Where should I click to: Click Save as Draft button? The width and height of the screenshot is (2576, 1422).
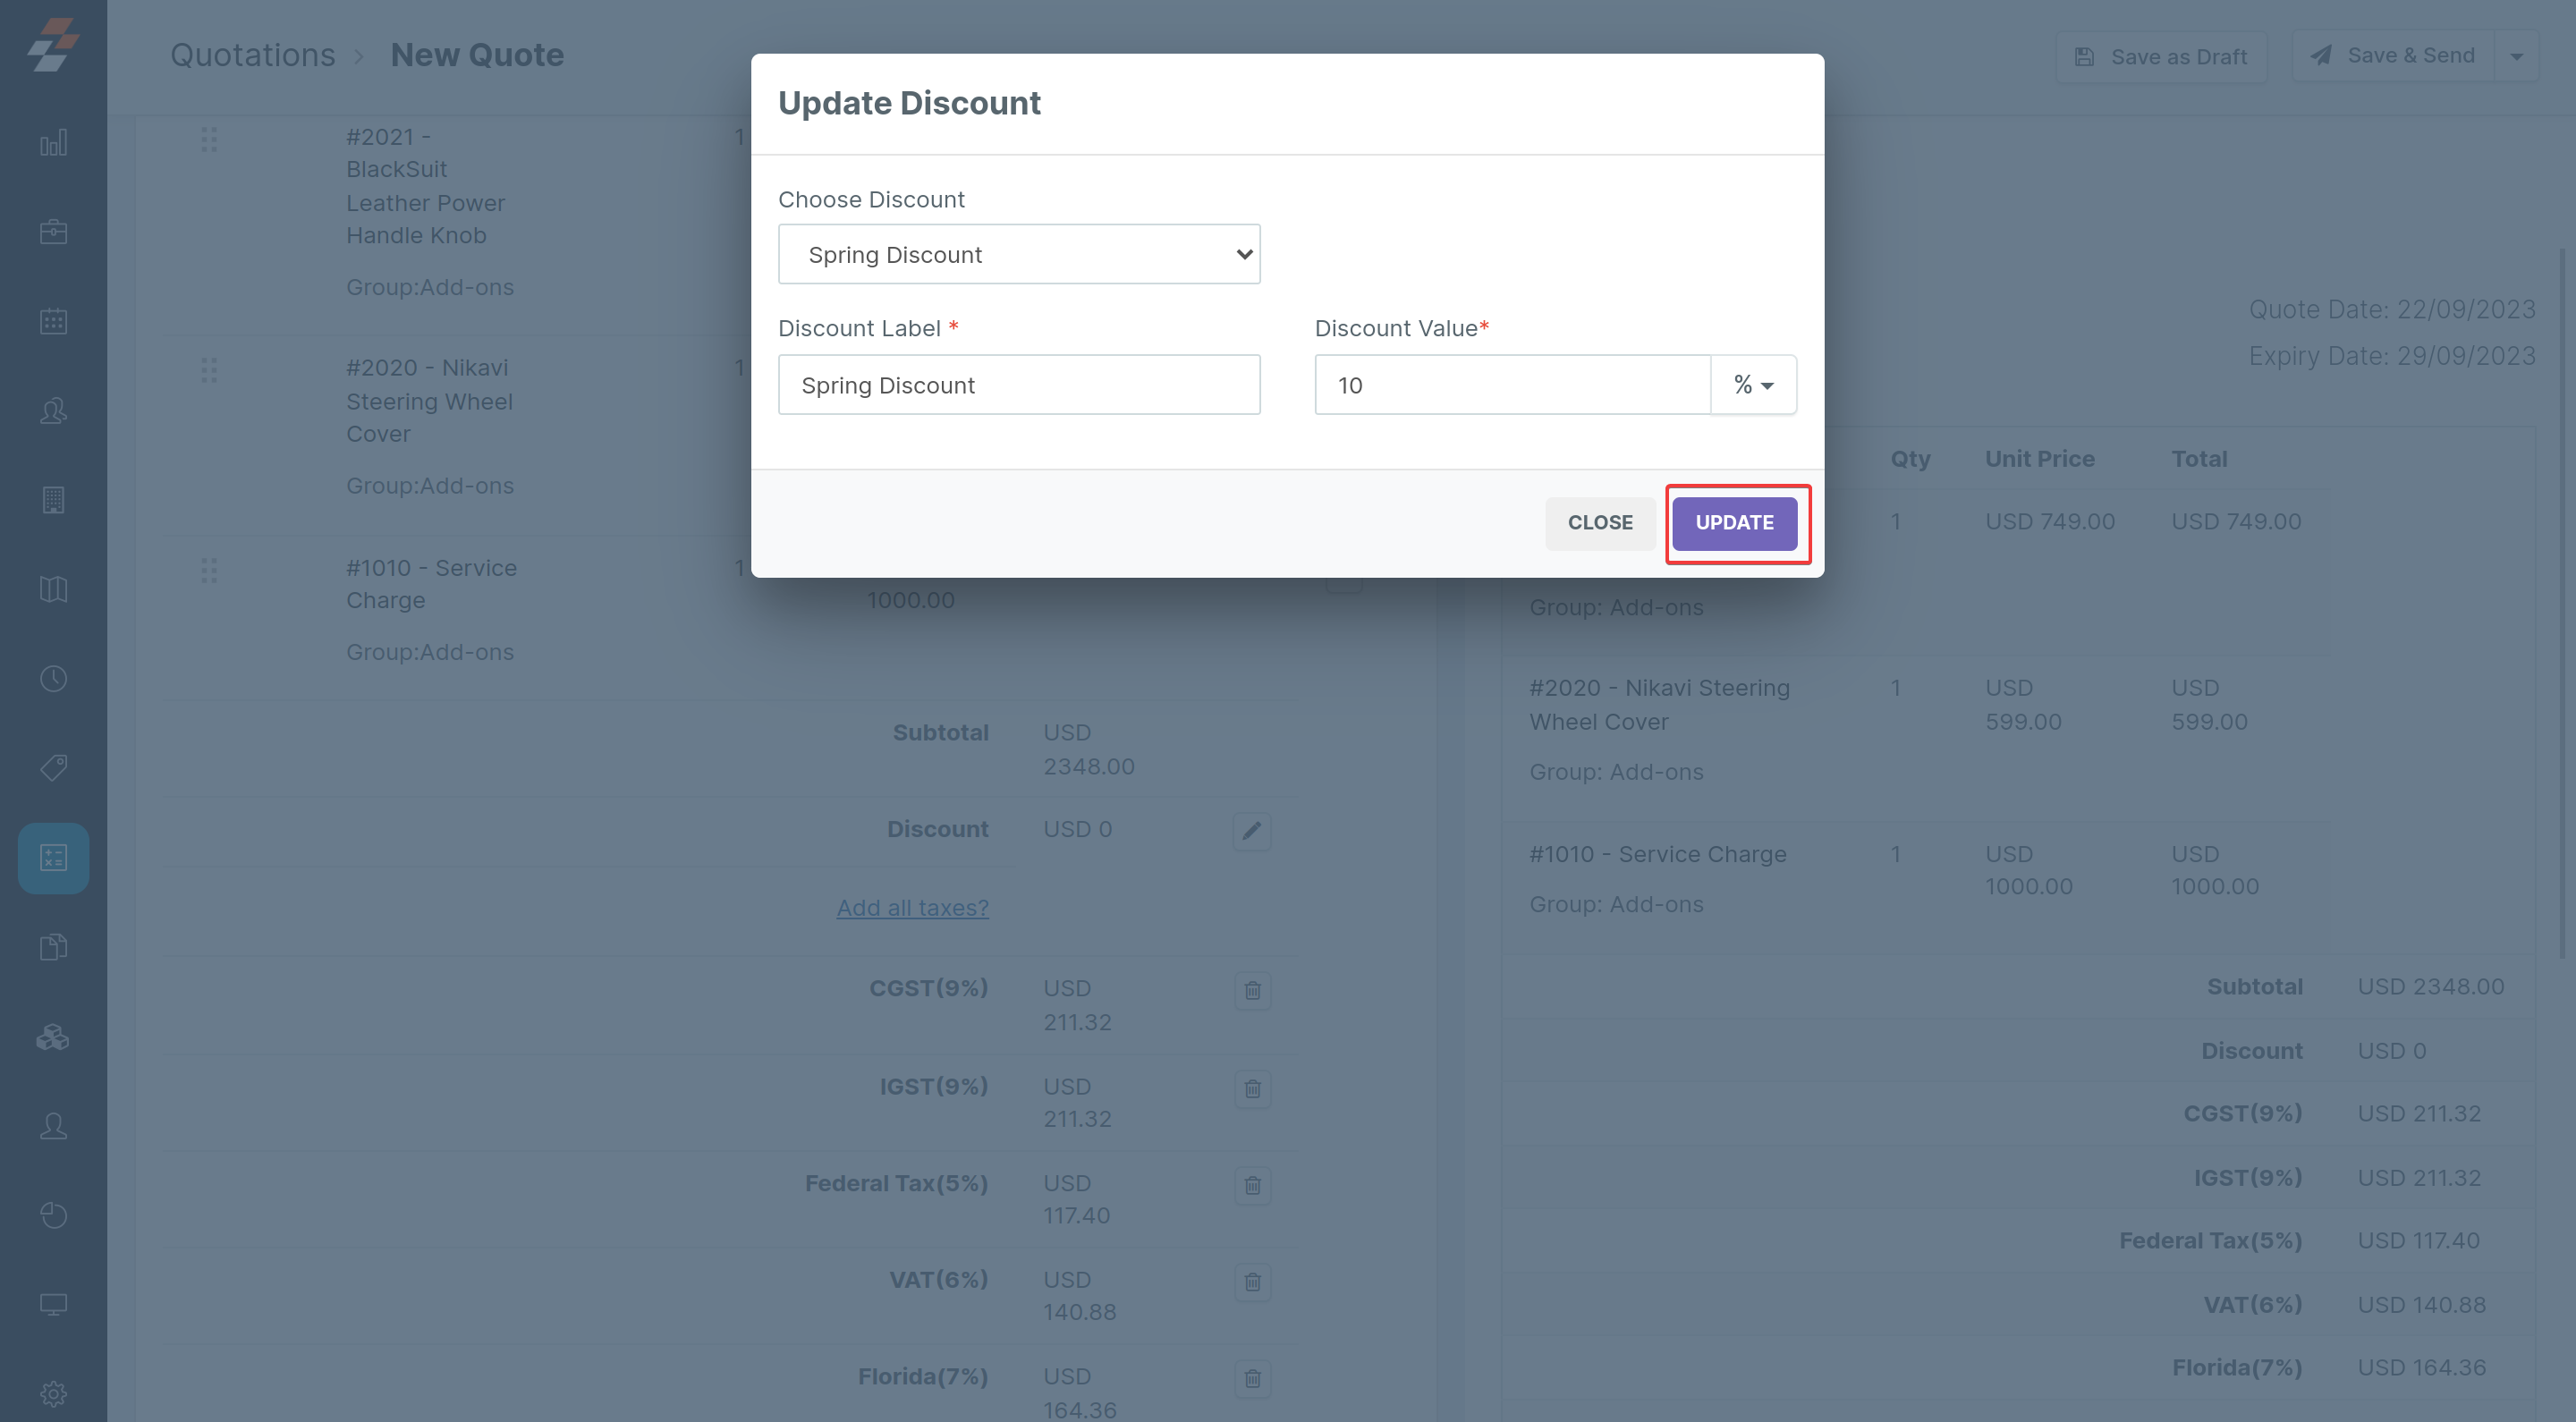2161,57
